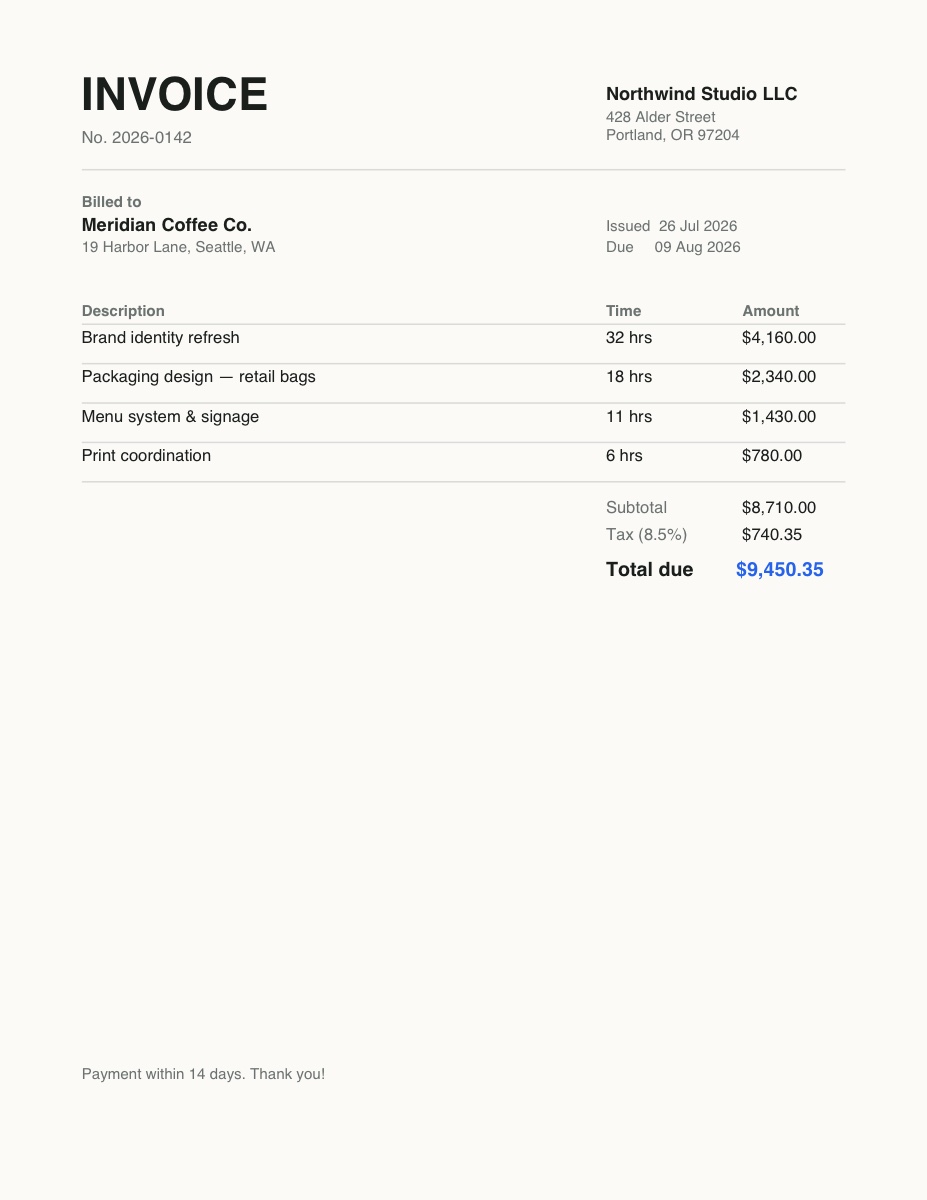
Task: Click the due date 09 Aug 2026
Action: tap(698, 247)
